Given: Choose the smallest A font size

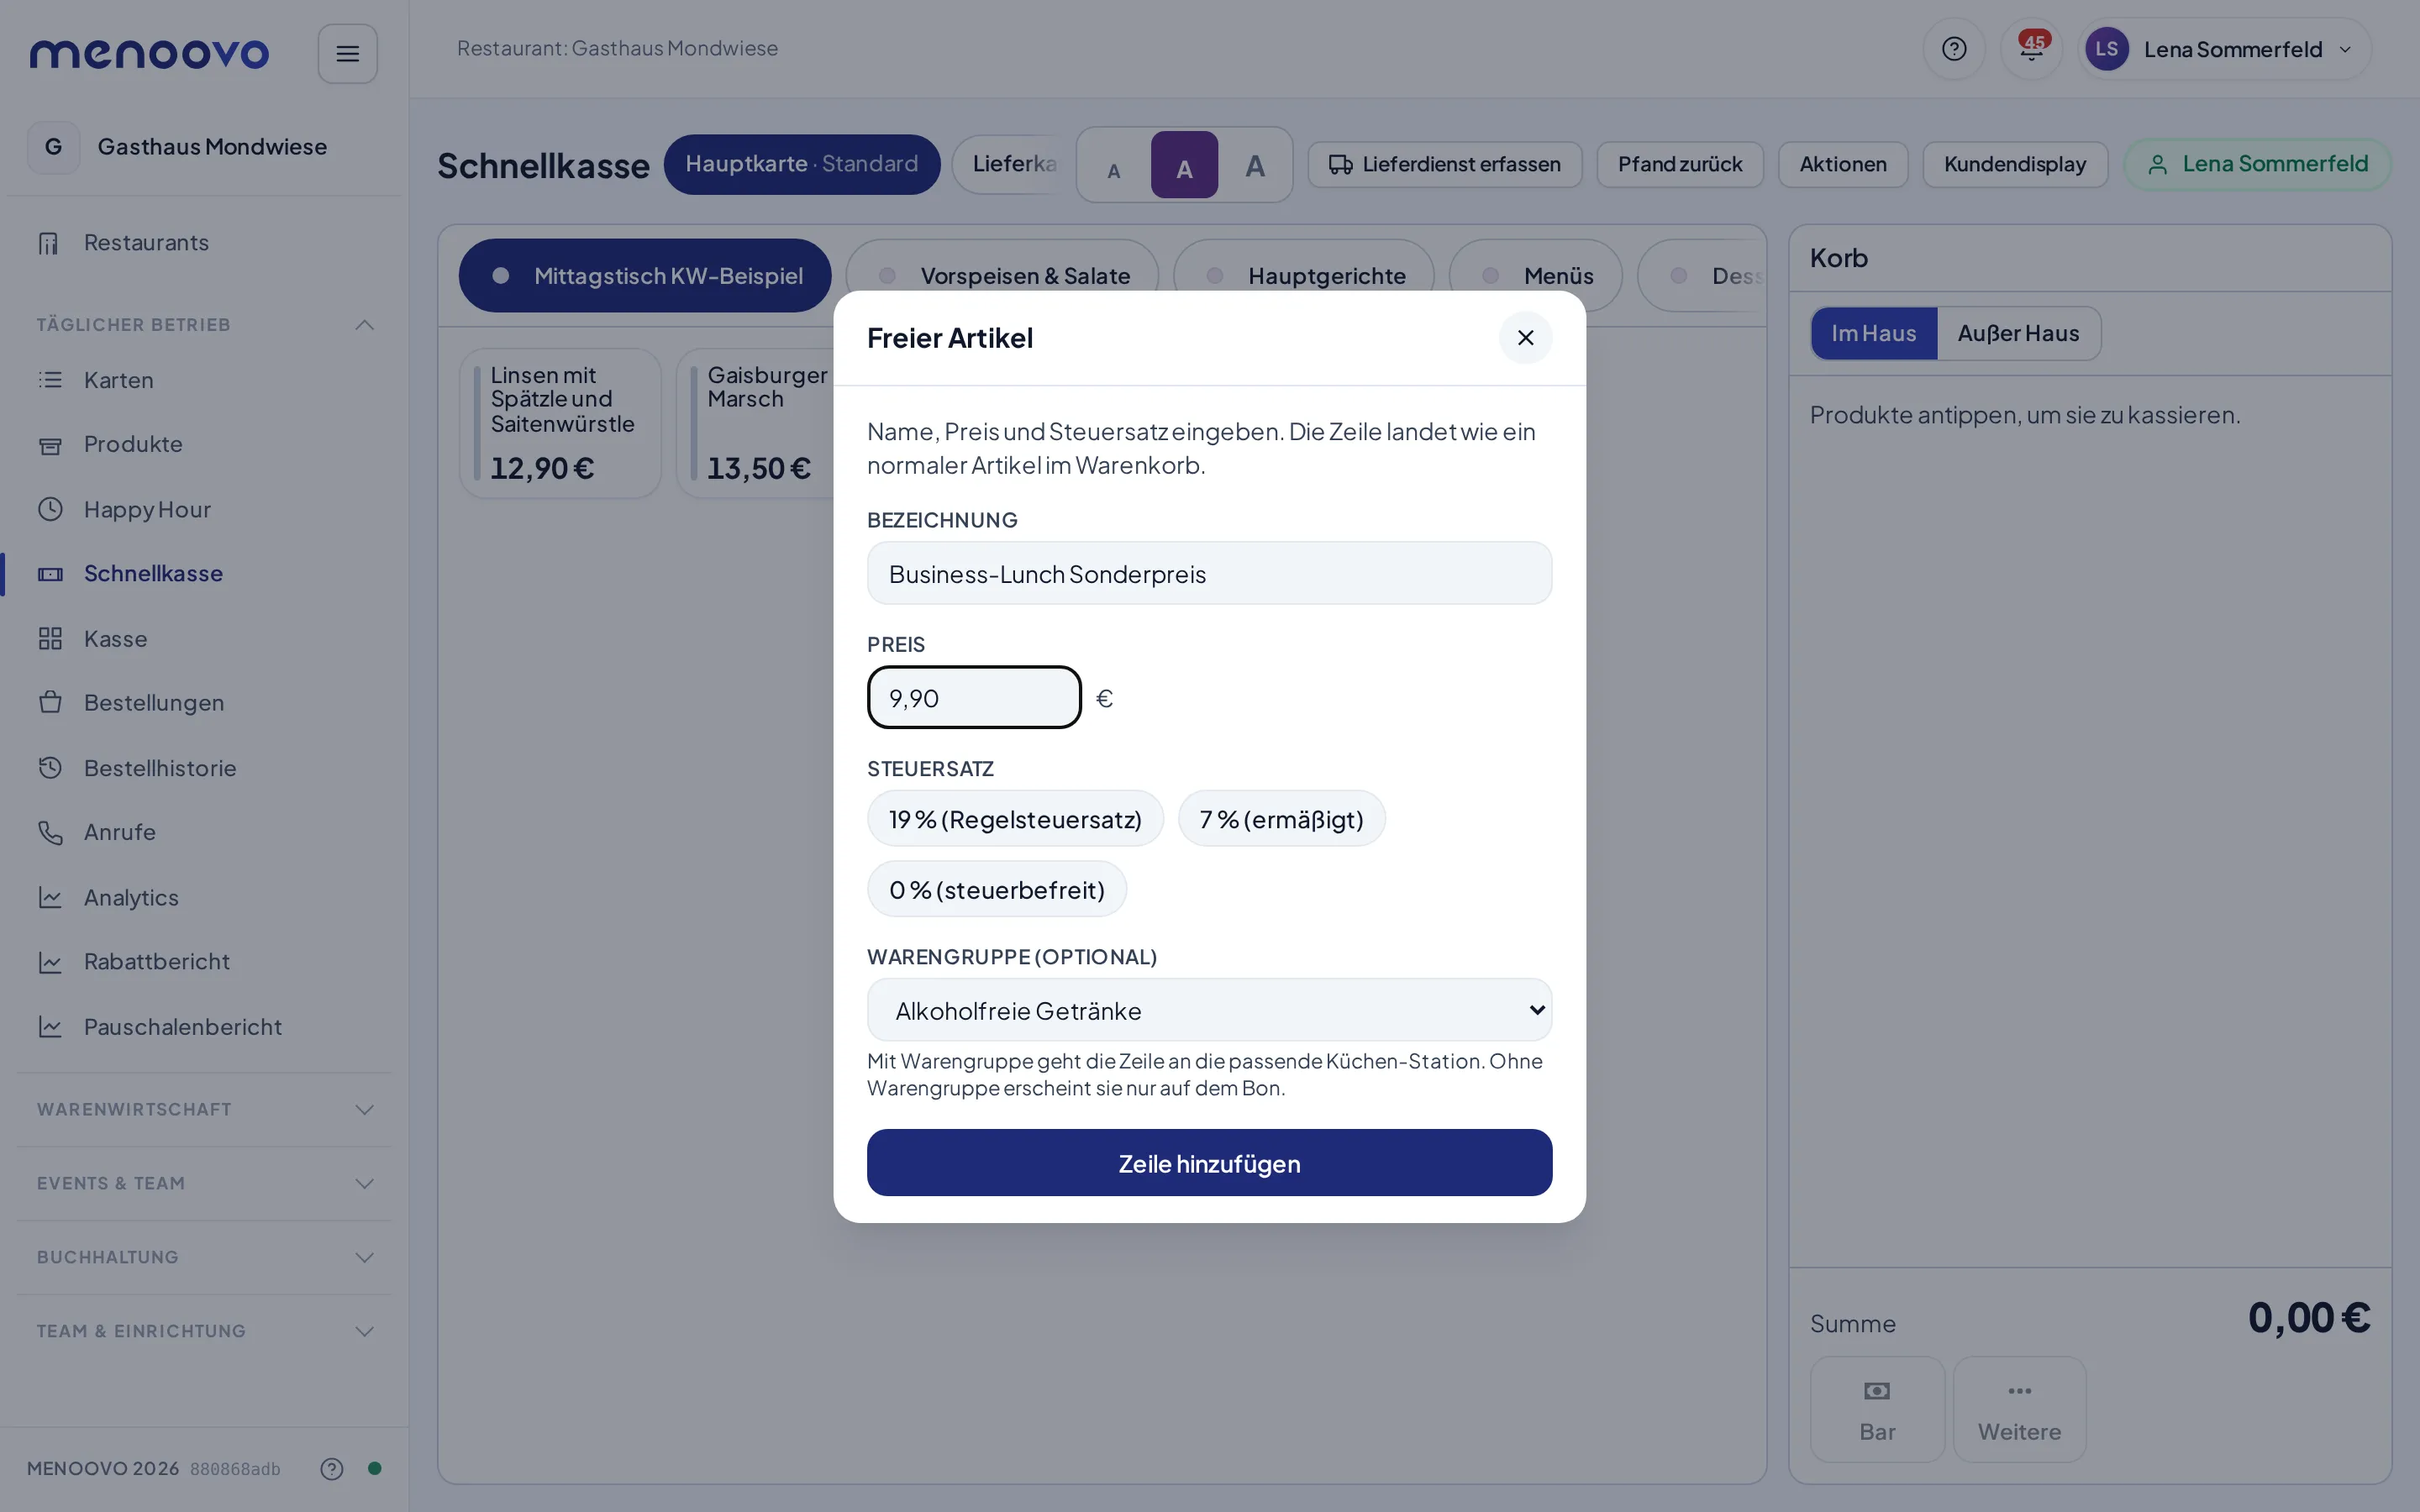Looking at the screenshot, I should tap(1113, 166).
